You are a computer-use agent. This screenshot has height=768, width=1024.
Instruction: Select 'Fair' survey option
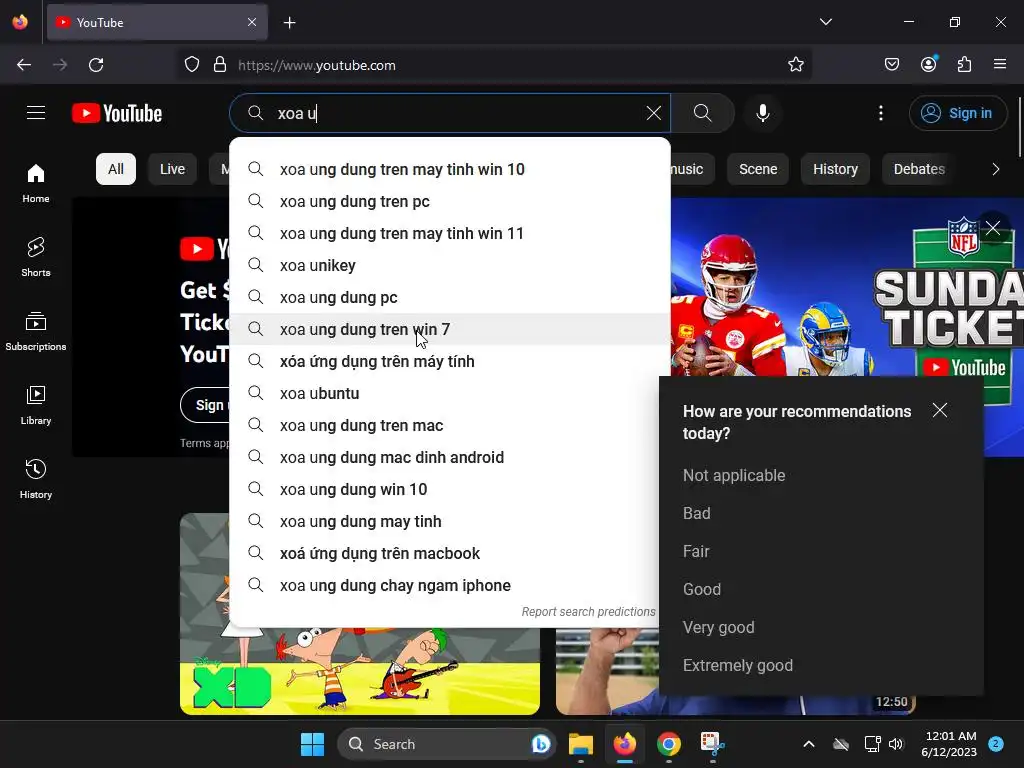pos(696,551)
